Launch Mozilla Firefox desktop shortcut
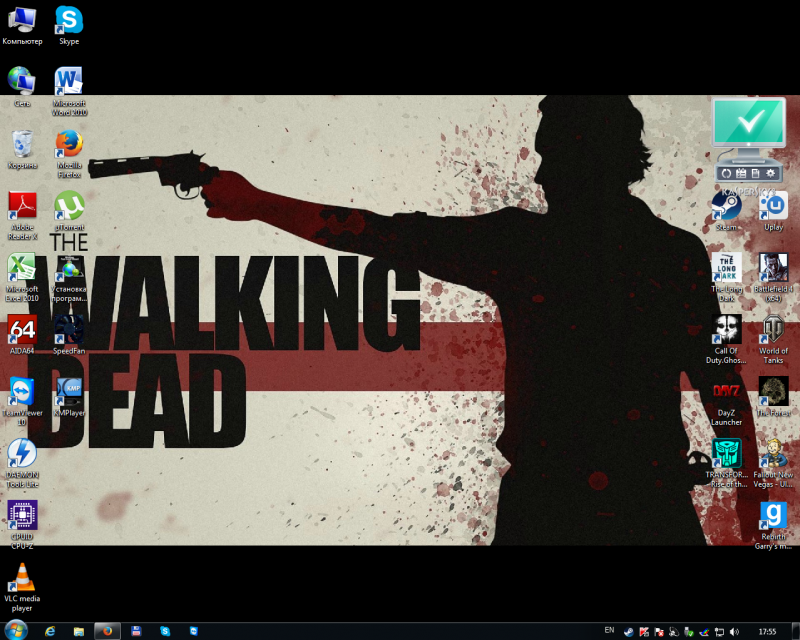Viewport: 800px width, 640px height. pos(69,154)
